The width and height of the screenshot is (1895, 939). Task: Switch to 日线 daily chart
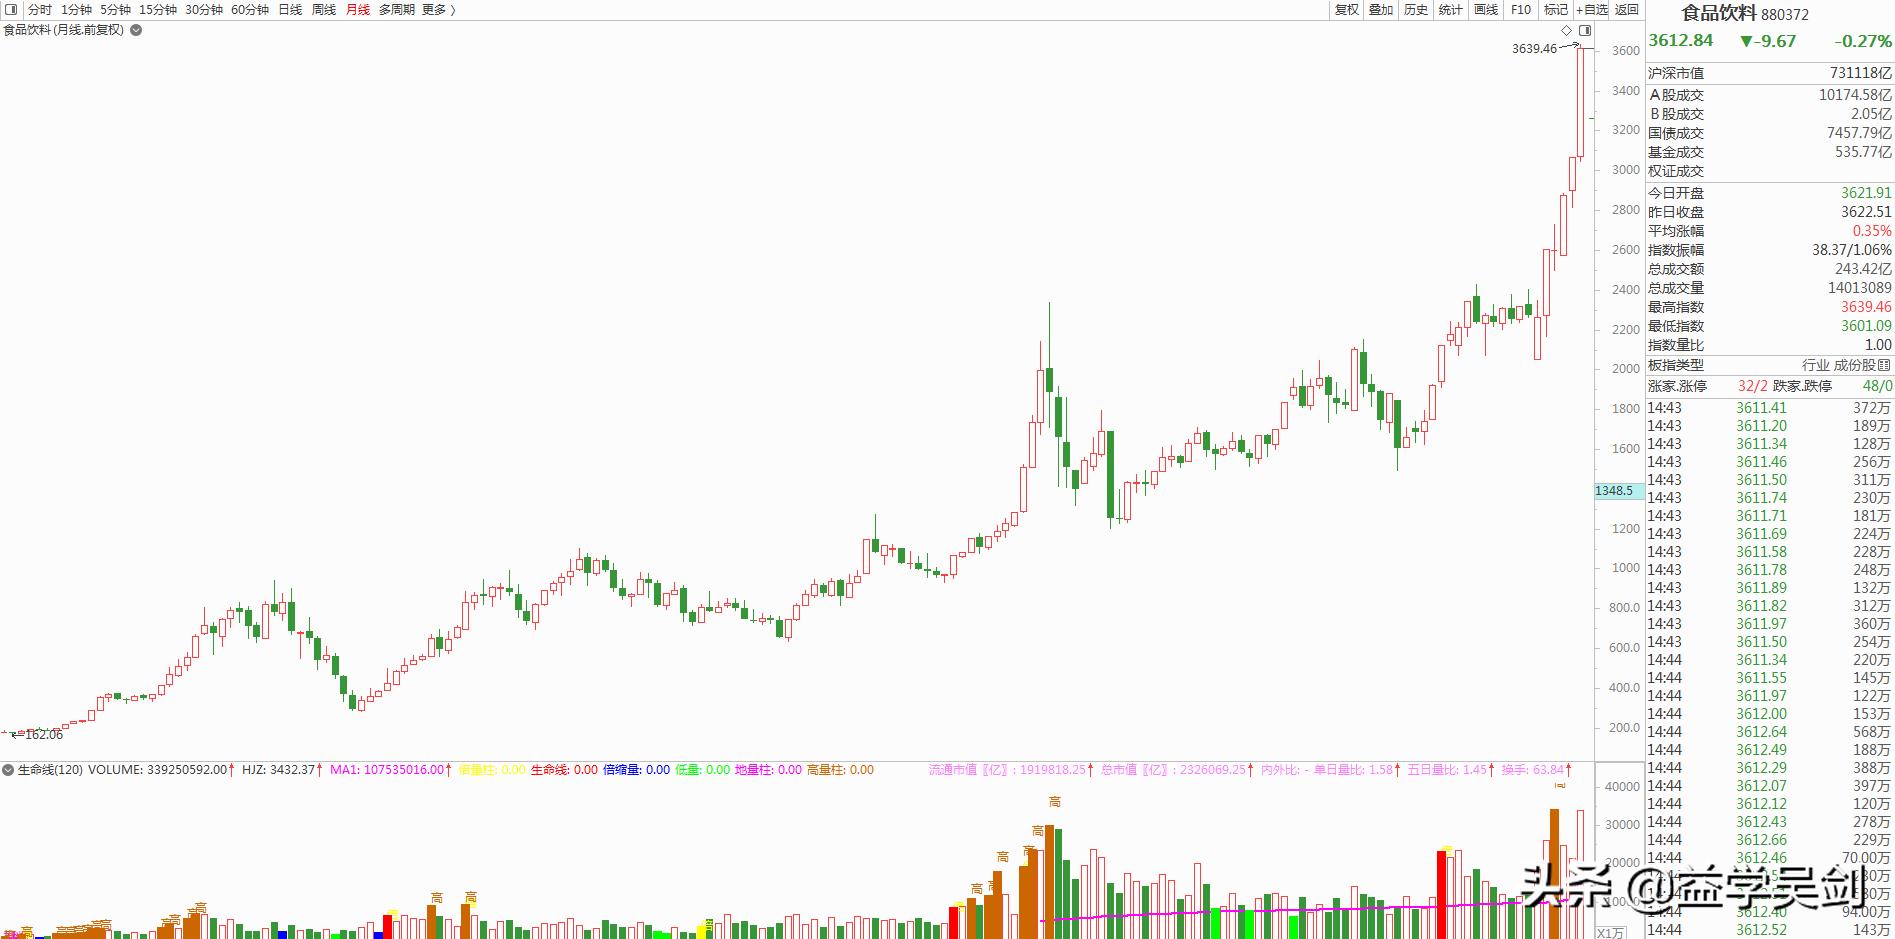pyautogui.click(x=290, y=9)
